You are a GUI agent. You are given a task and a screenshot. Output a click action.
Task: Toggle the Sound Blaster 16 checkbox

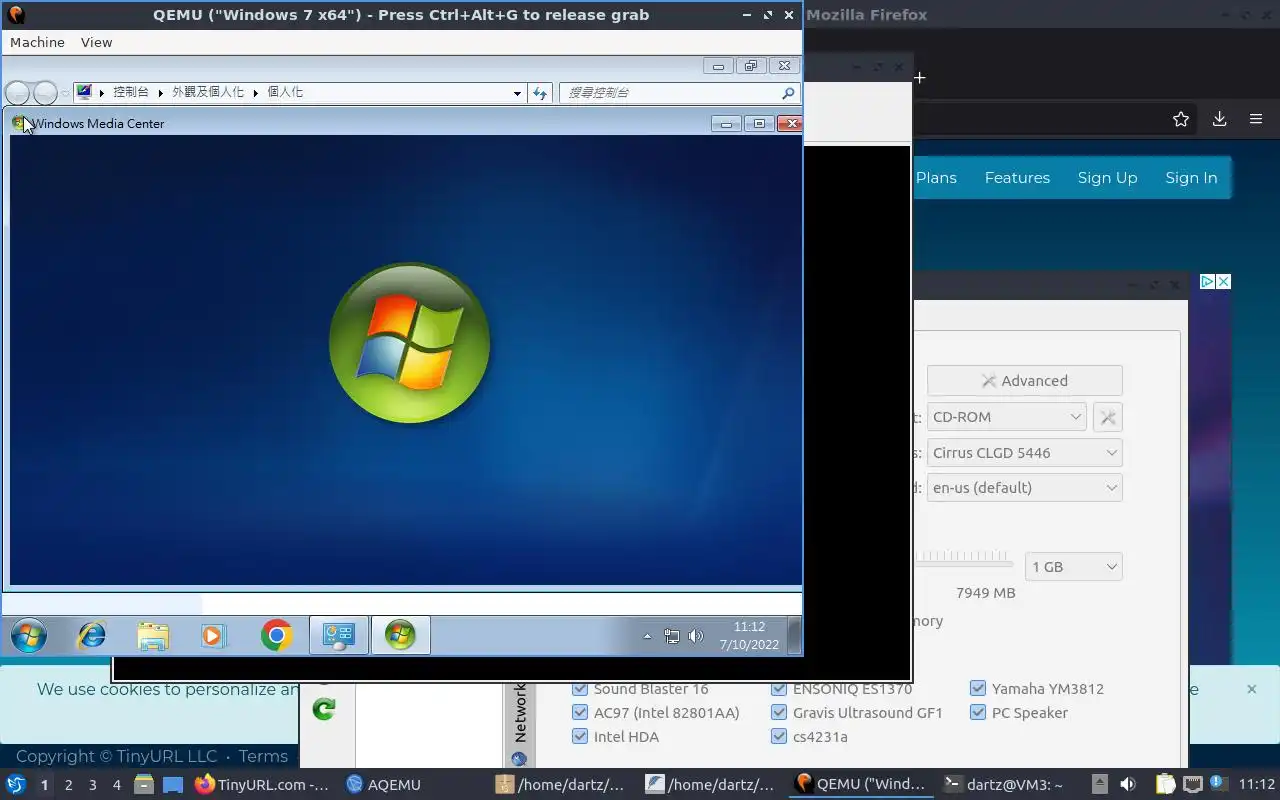point(580,688)
